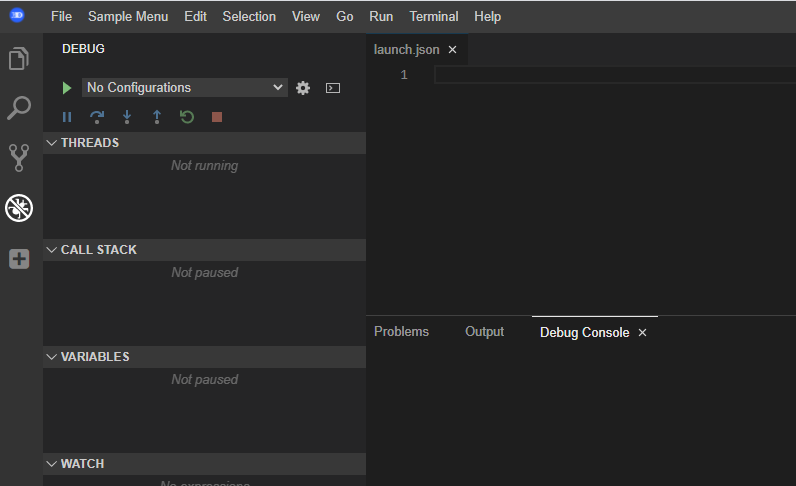Open the Run menu
The height and width of the screenshot is (486, 796).
pyautogui.click(x=381, y=17)
